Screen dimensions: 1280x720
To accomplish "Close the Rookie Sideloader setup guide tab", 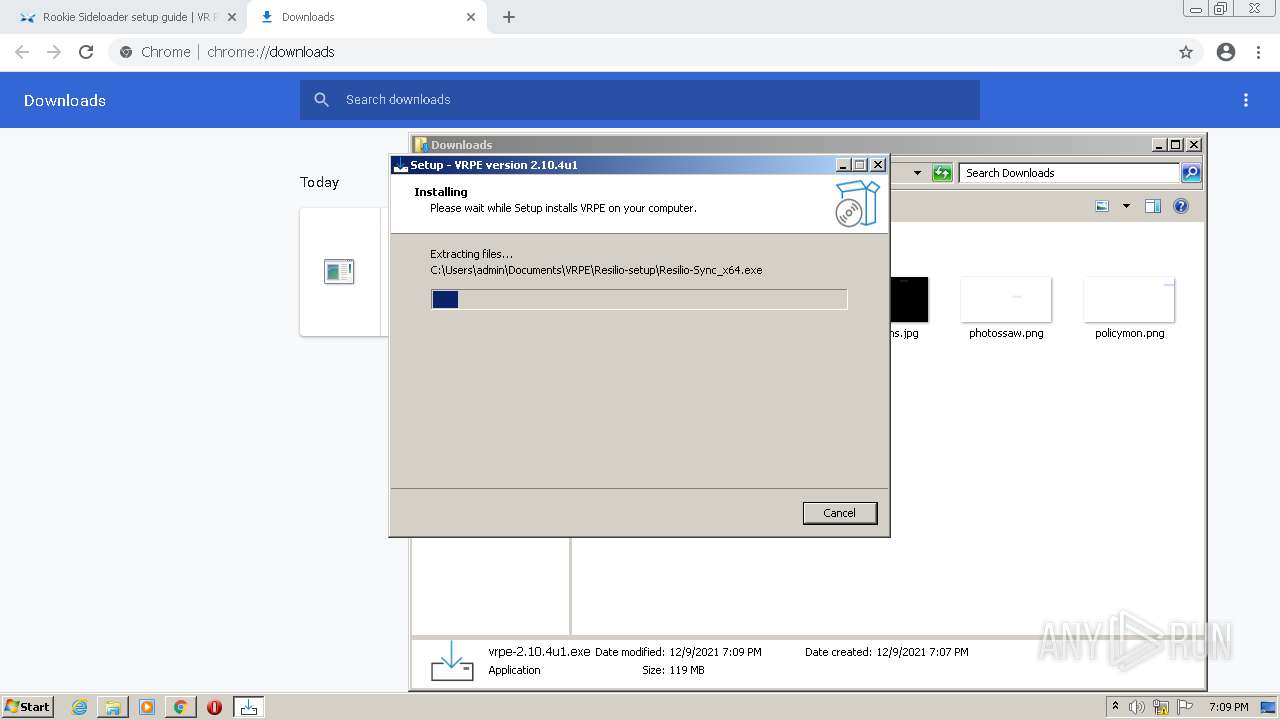I will [x=232, y=17].
